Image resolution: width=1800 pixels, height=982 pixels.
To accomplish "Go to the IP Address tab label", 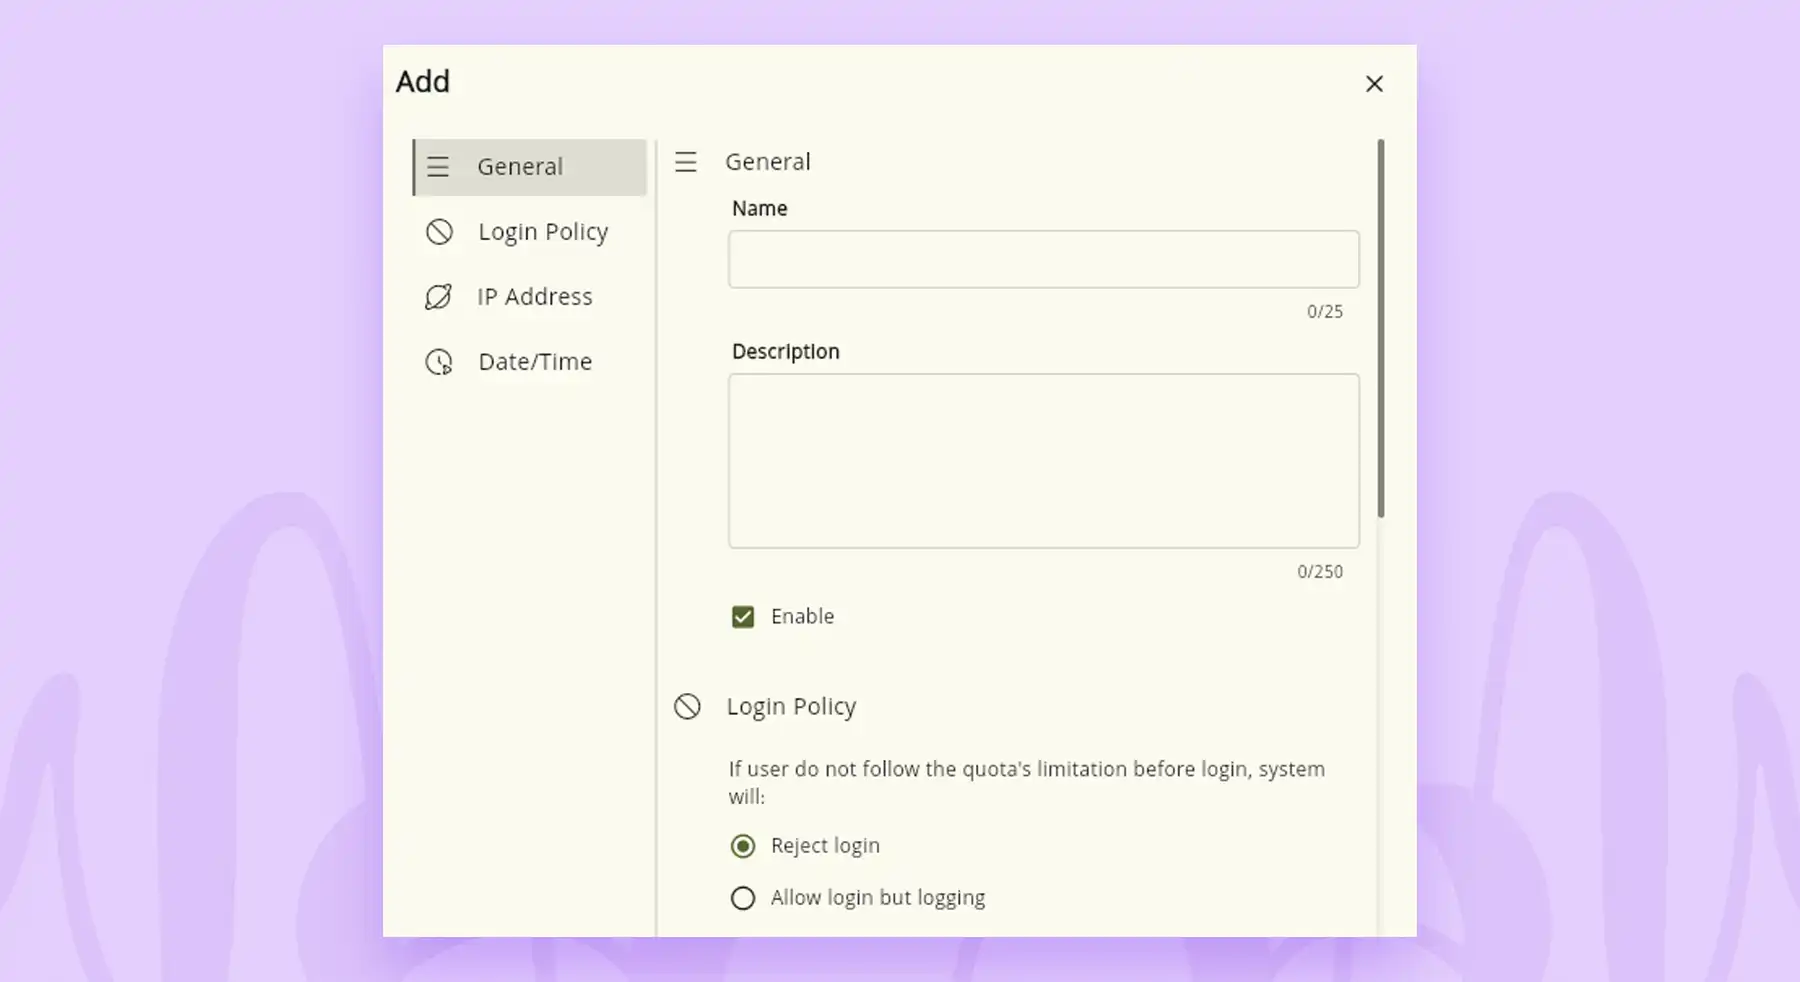I will [534, 297].
